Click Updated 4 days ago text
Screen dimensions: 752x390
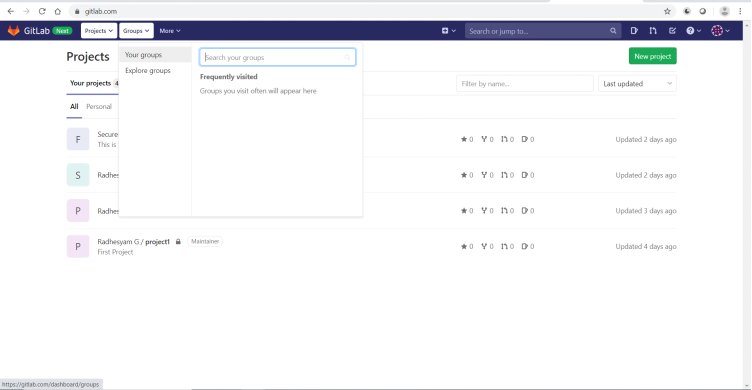(x=646, y=247)
